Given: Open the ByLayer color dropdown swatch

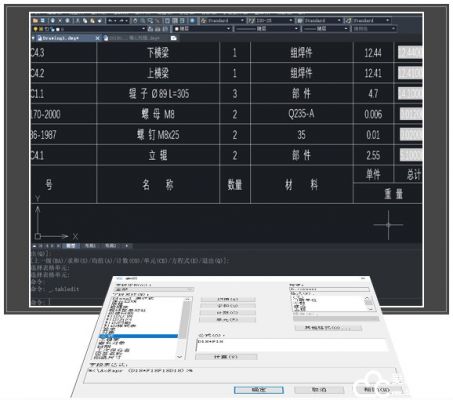Looking at the screenshot, I should pos(202,29).
